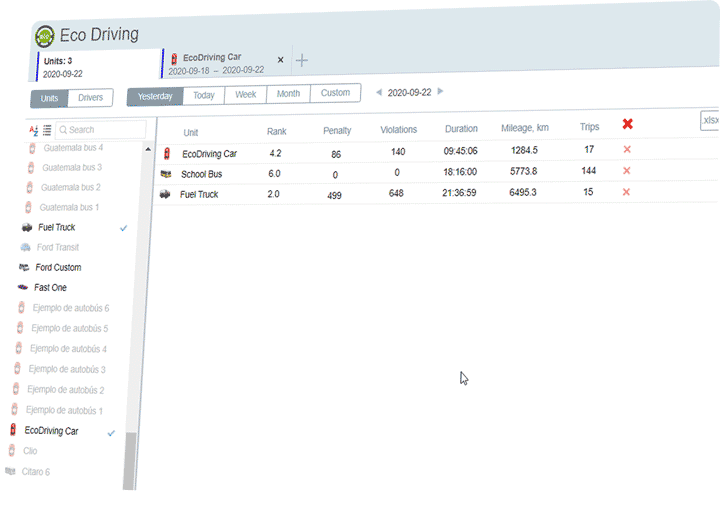This screenshot has width=720, height=509.
Task: Select Fast One in list
Action: click(x=51, y=288)
